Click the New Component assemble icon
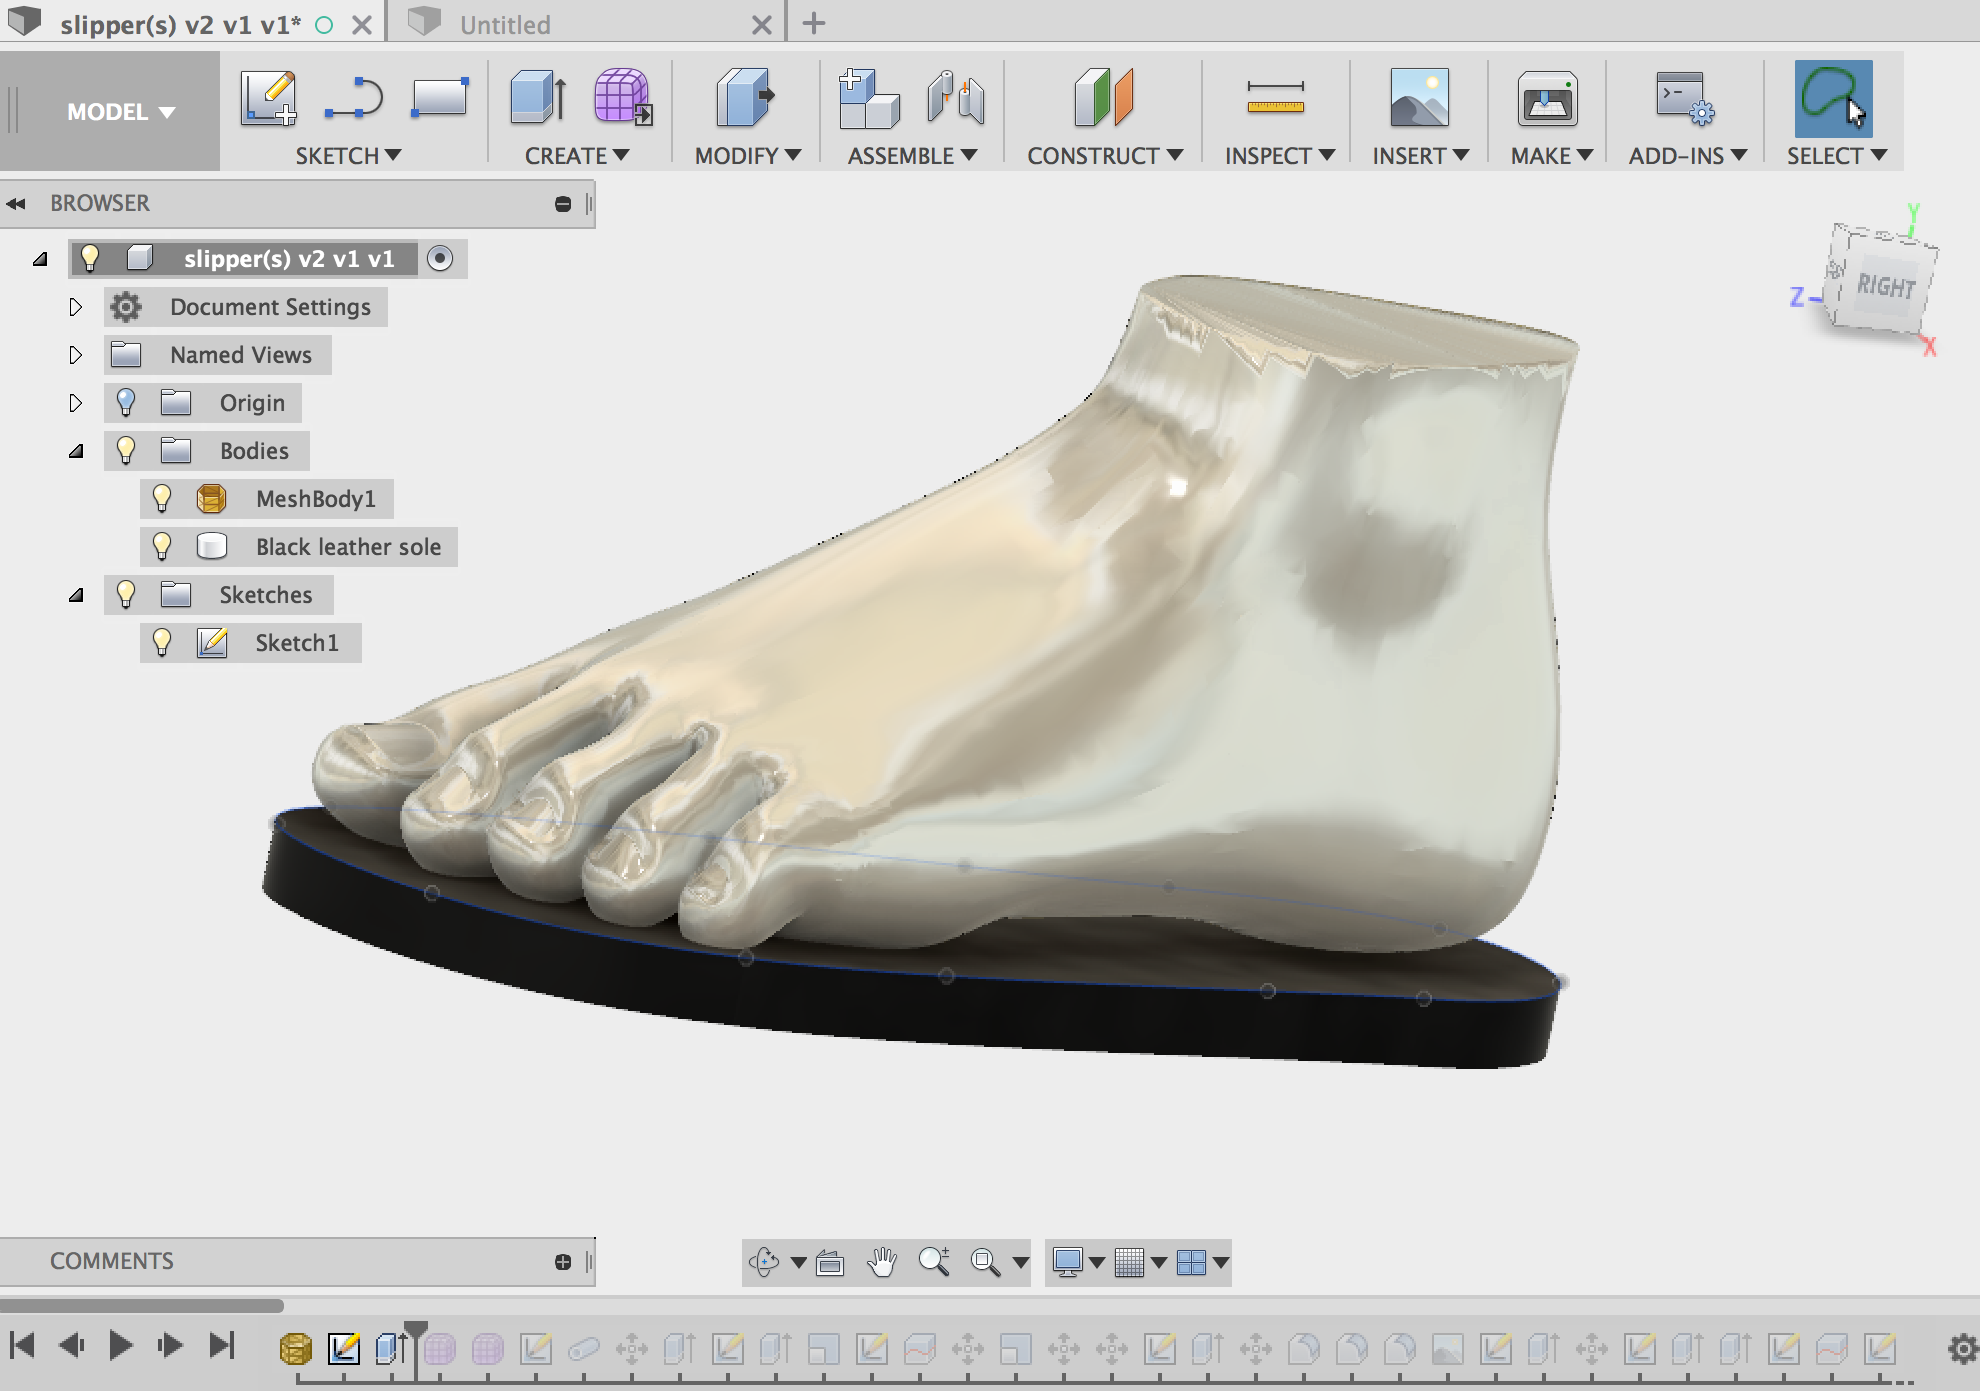Image resolution: width=1980 pixels, height=1391 pixels. [868, 98]
